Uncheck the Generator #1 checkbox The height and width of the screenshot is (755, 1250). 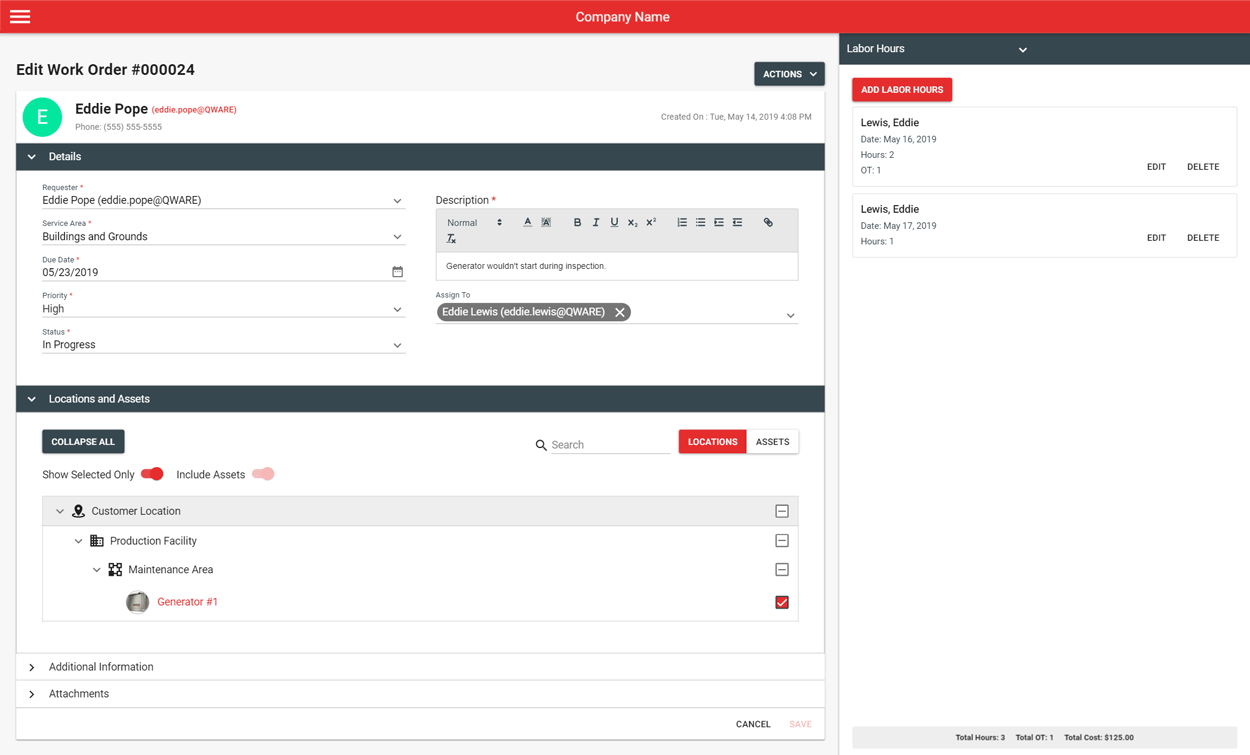(782, 602)
